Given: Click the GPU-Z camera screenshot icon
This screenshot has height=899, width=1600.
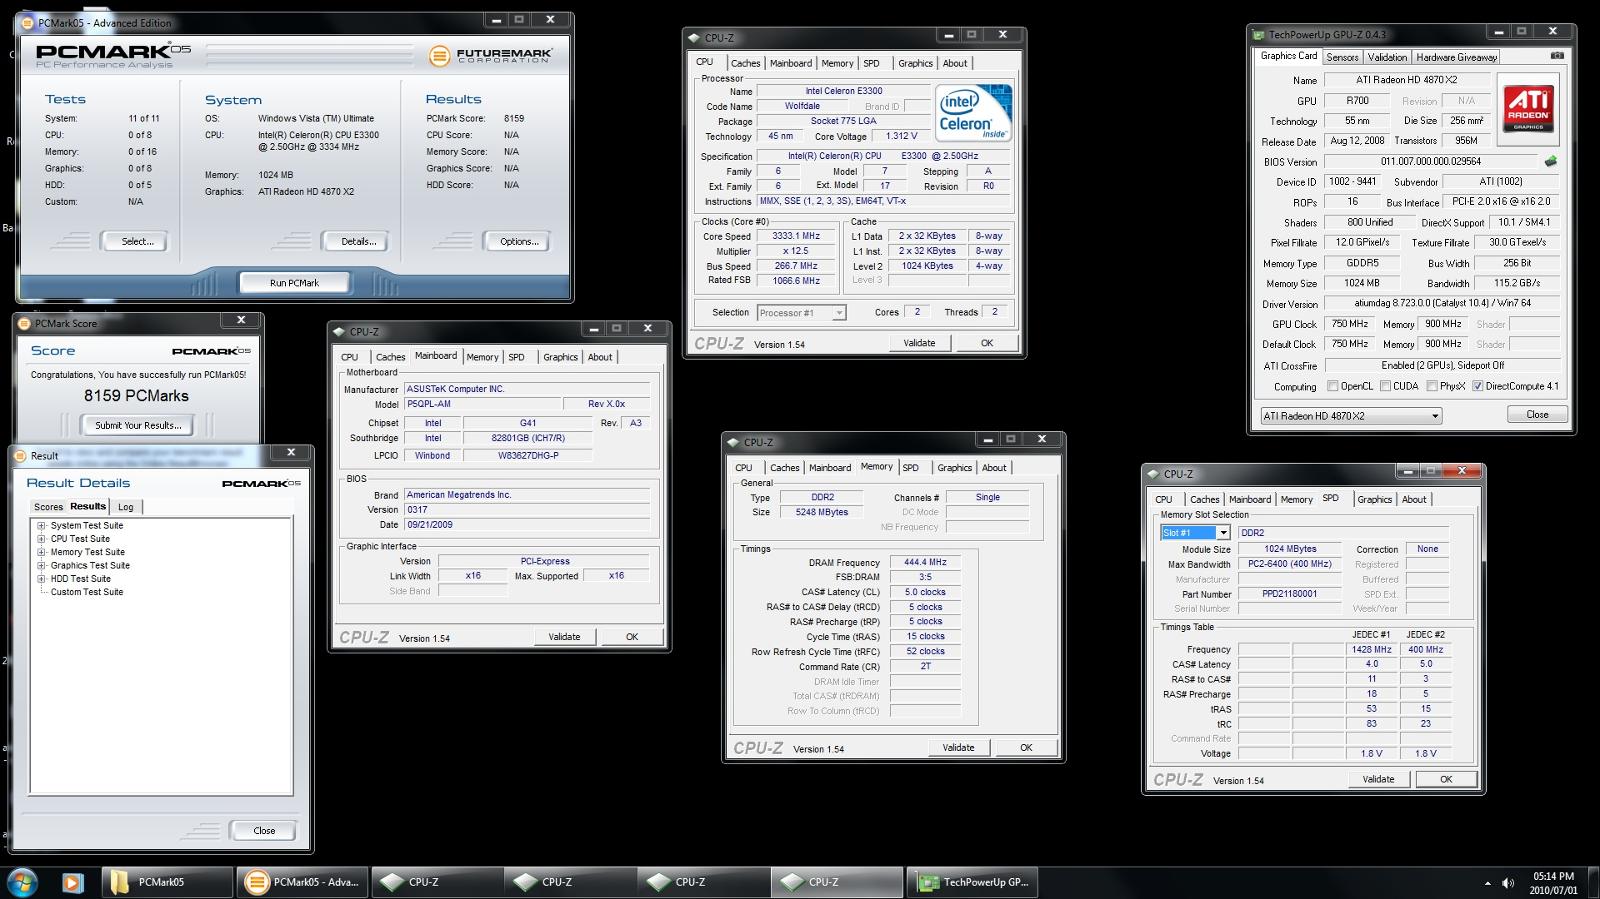Looking at the screenshot, I should coord(1557,56).
